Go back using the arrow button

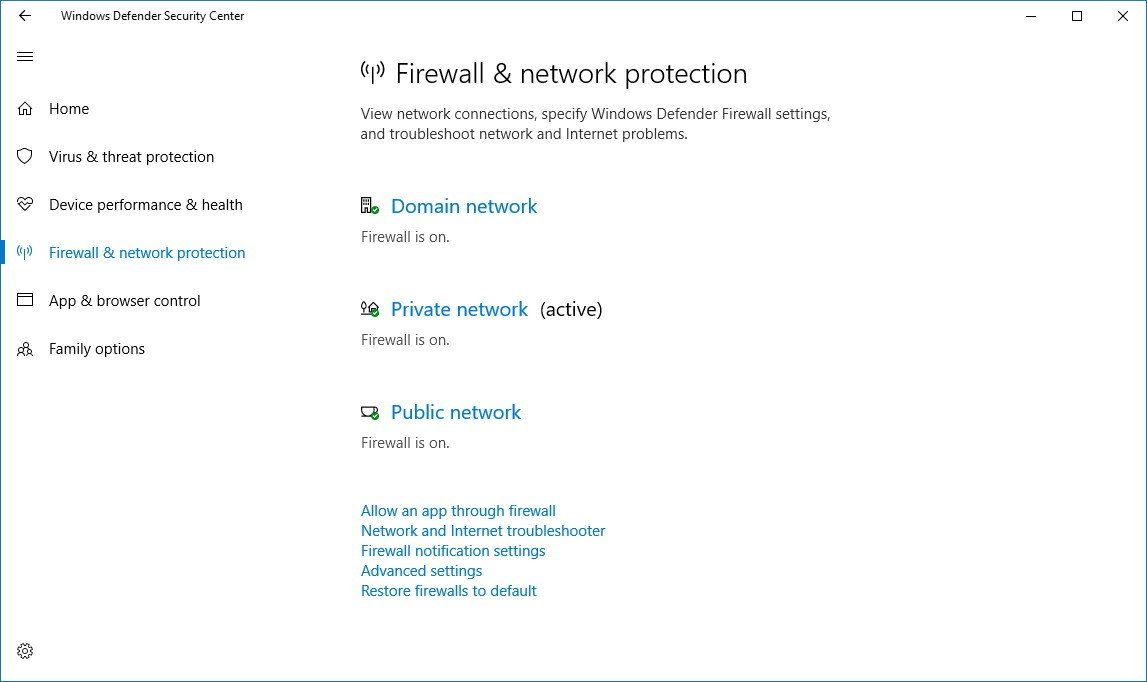point(24,16)
